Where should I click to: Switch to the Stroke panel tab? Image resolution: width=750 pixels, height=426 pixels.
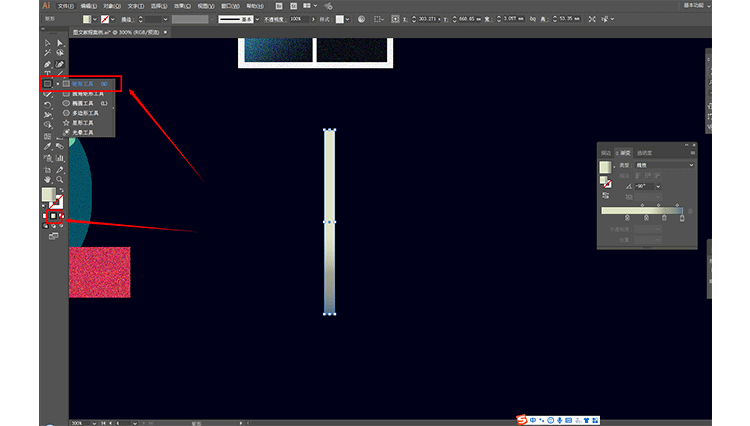click(606, 152)
